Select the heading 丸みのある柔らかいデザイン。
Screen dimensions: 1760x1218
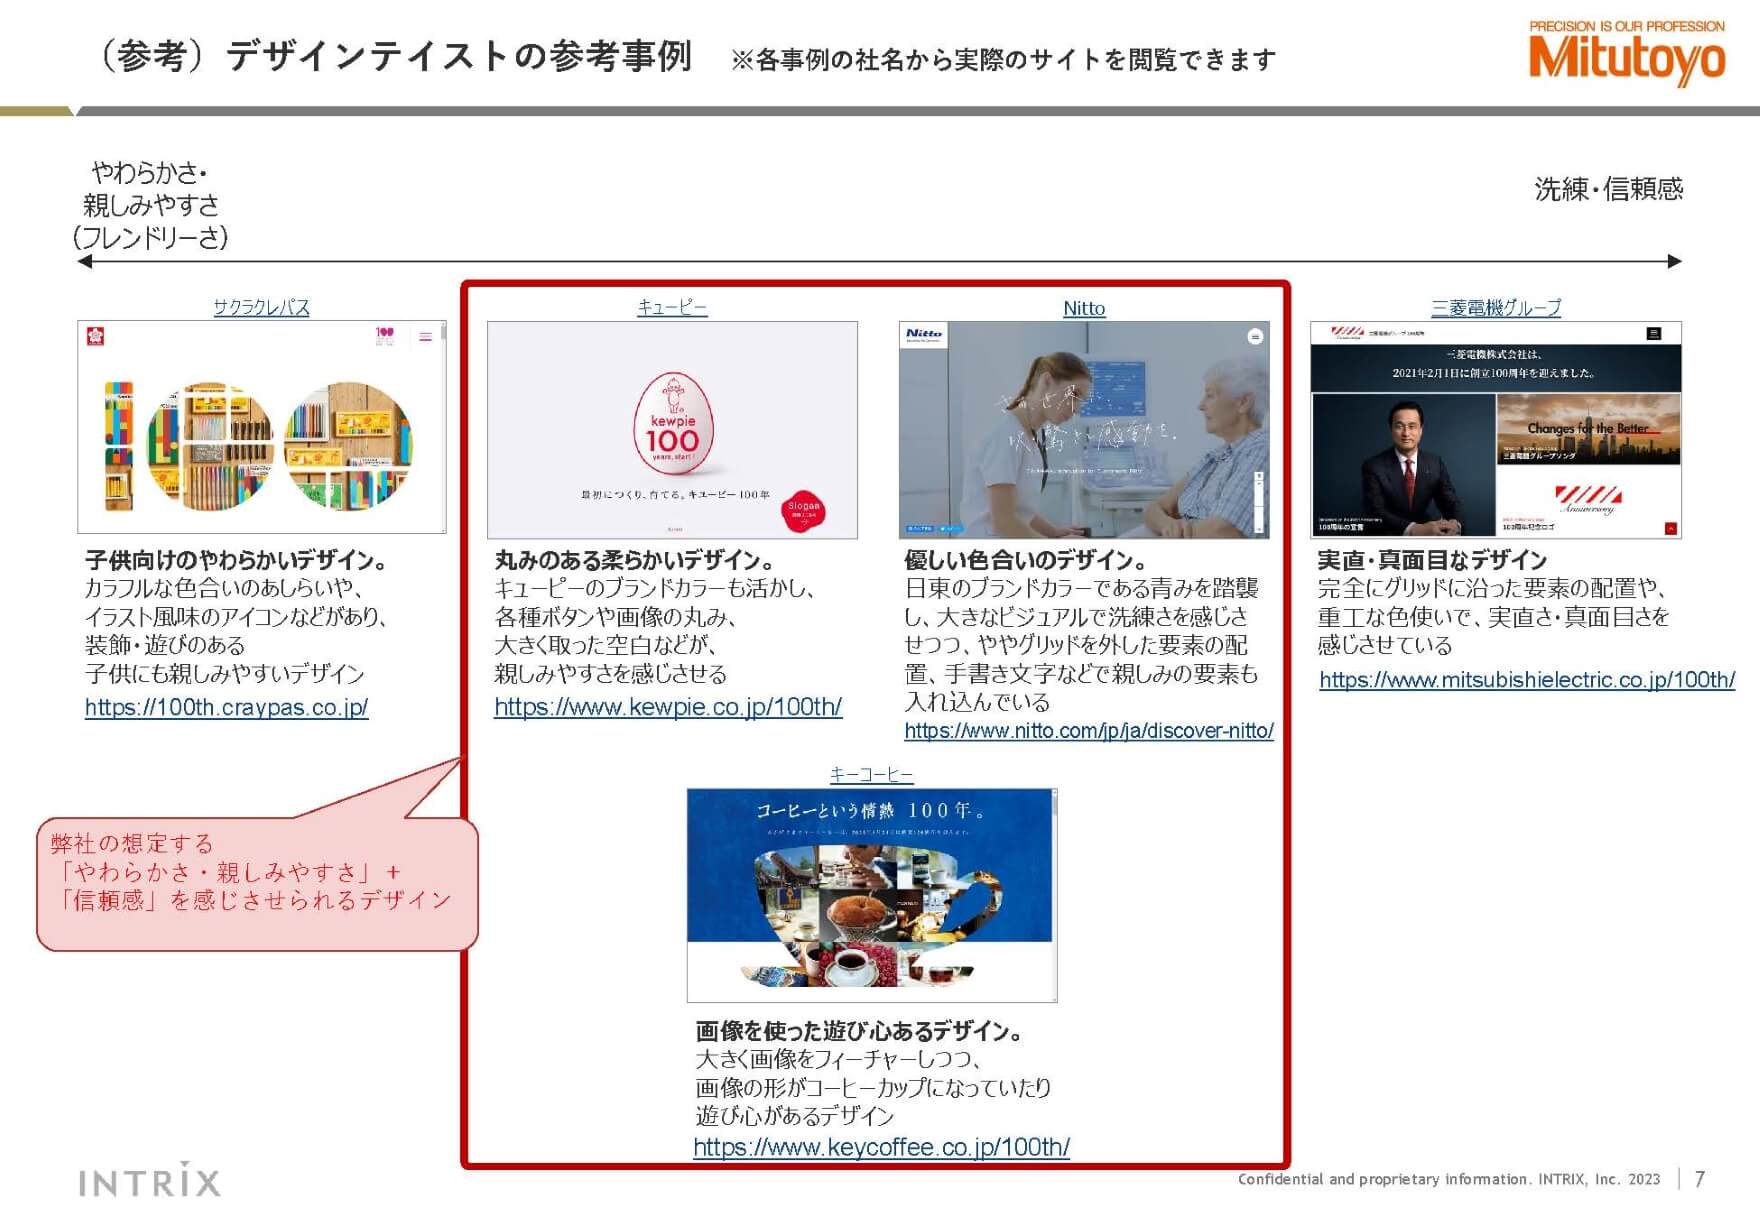tap(634, 560)
